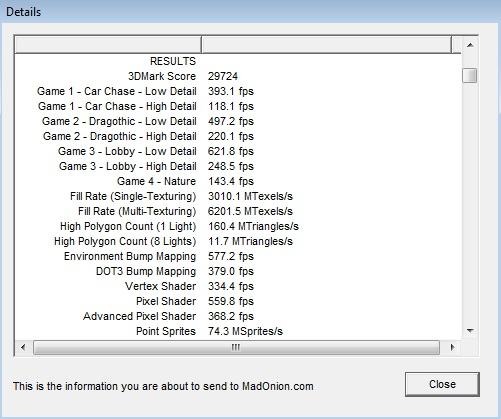Select Environment Bump Mapping label
Screen dimensions: 501x419
click(x=130, y=256)
